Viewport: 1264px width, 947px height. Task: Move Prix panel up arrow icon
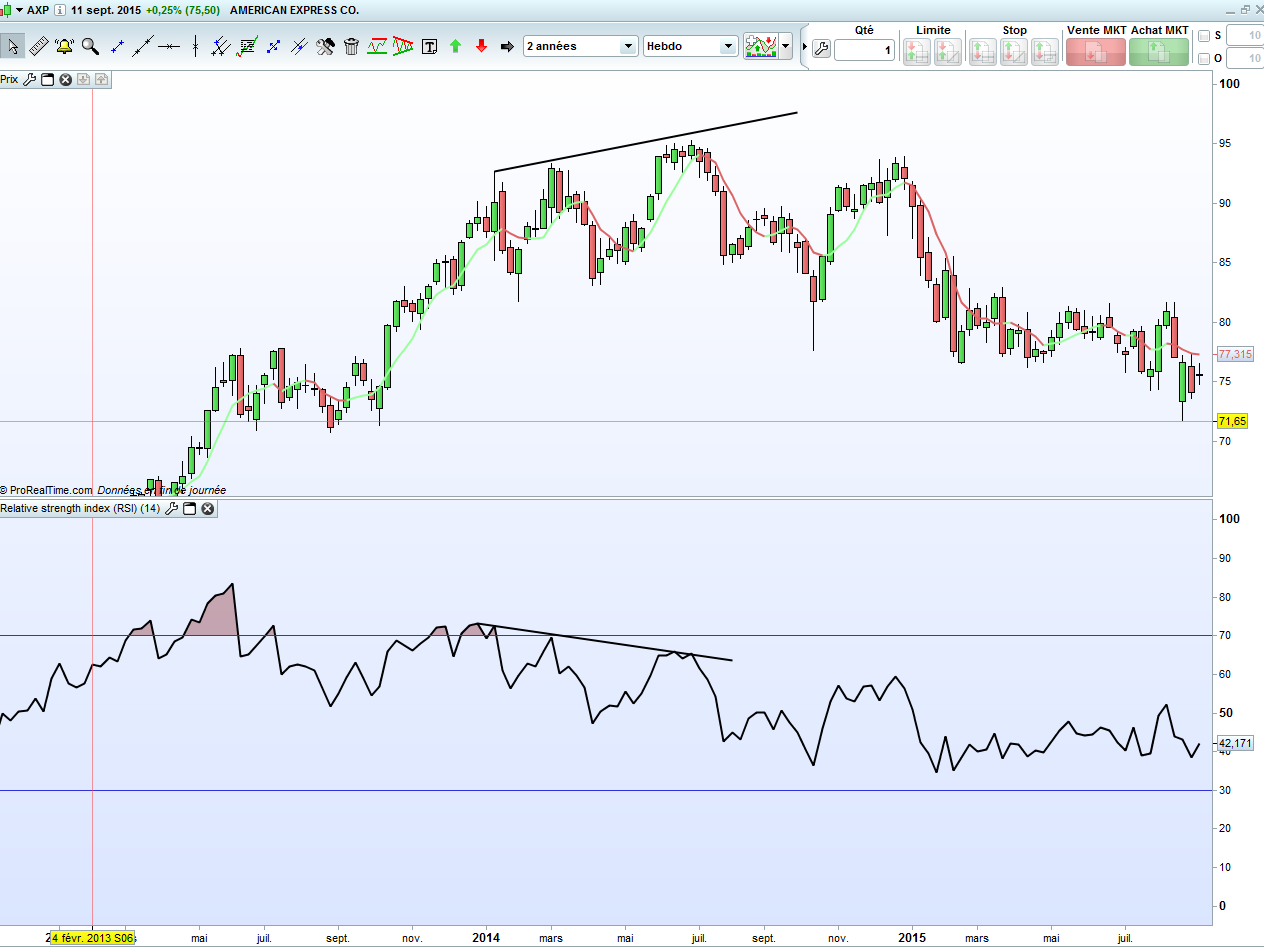102,79
